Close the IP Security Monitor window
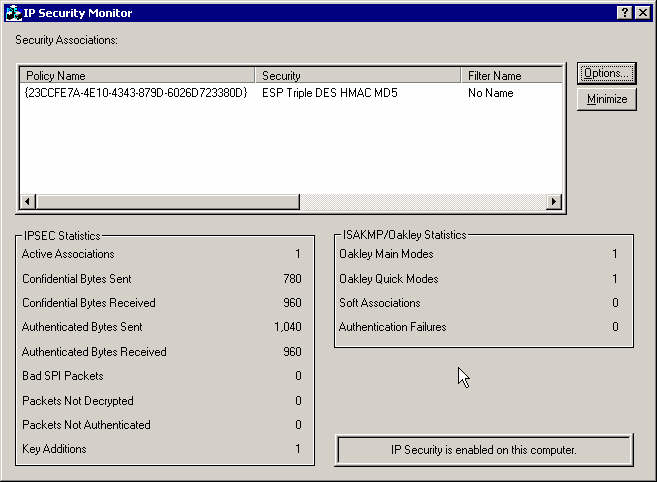The image size is (657, 482). 642,13
